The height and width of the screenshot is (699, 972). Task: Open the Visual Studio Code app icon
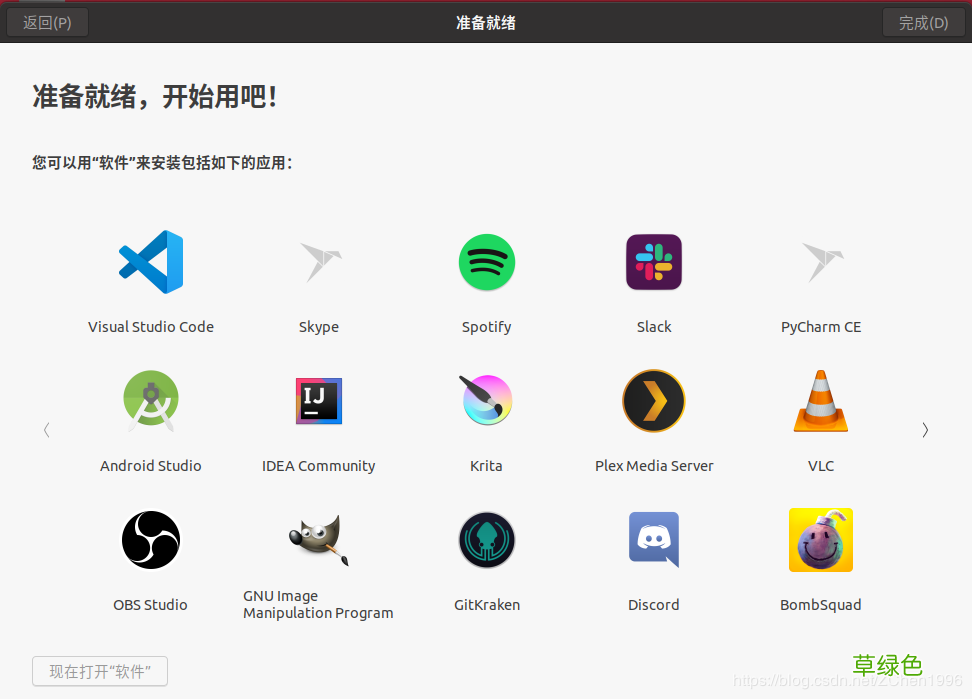pos(150,262)
